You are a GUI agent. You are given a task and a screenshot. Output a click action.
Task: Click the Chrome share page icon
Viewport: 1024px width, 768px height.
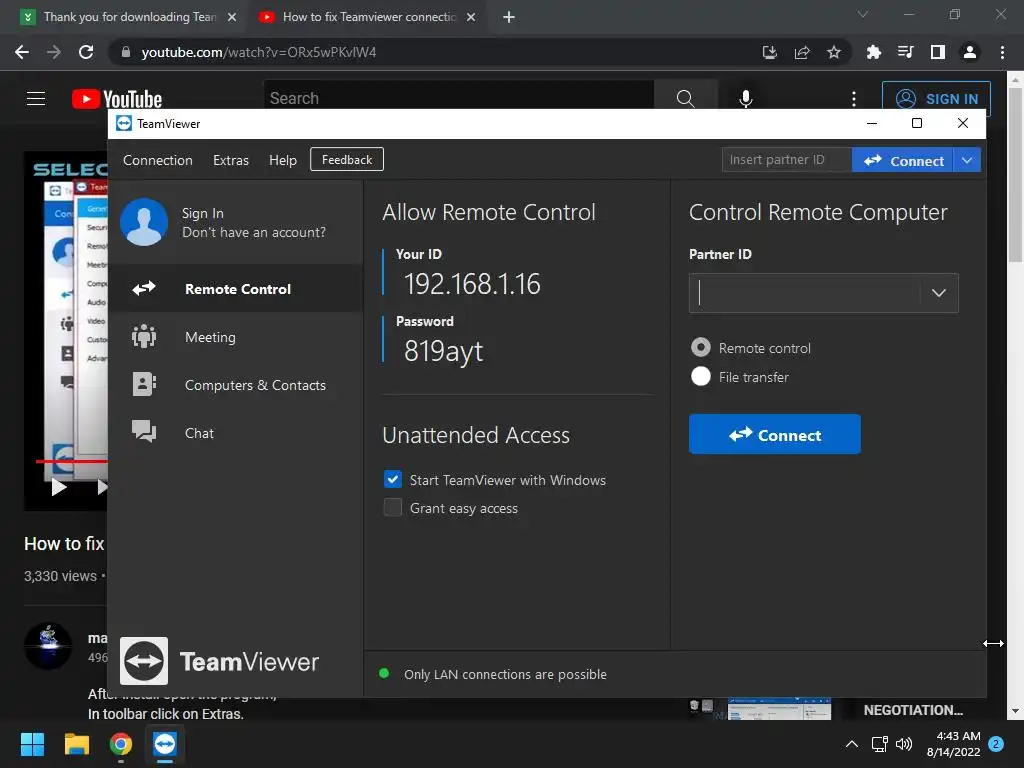coord(802,52)
